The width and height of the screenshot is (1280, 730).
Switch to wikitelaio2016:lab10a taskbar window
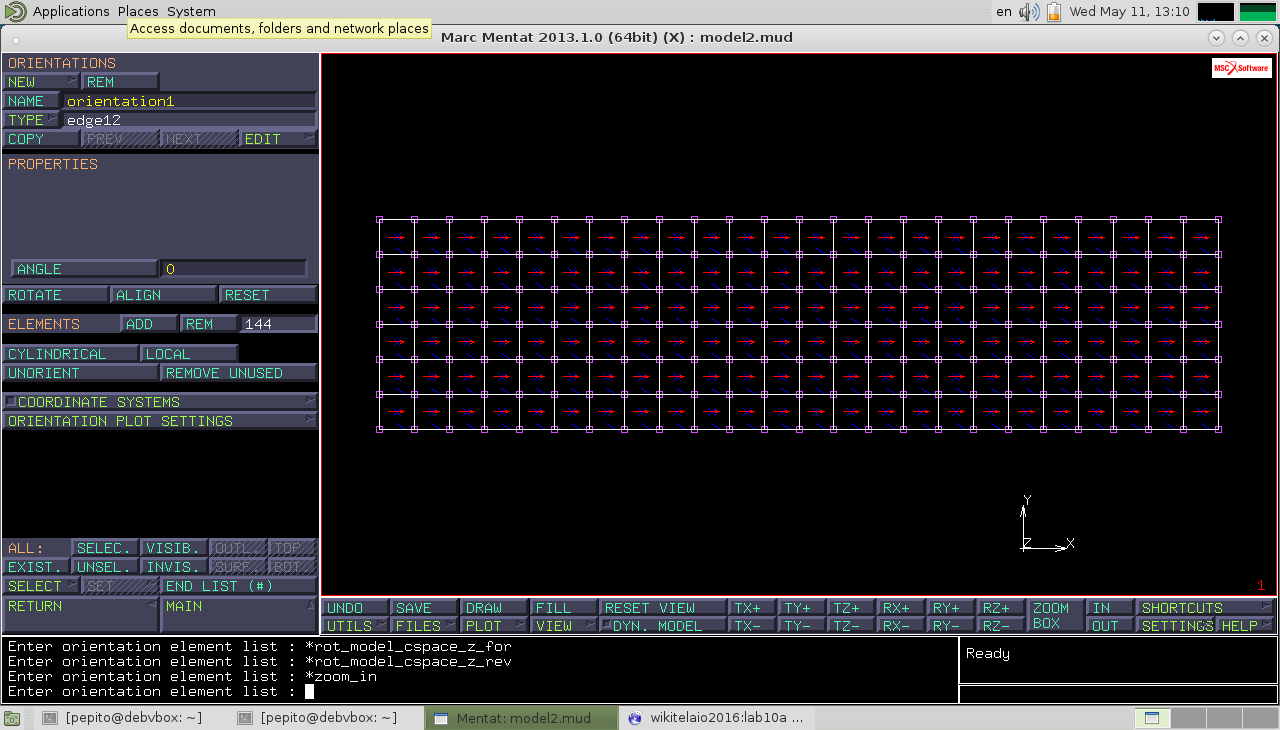pyautogui.click(x=716, y=718)
